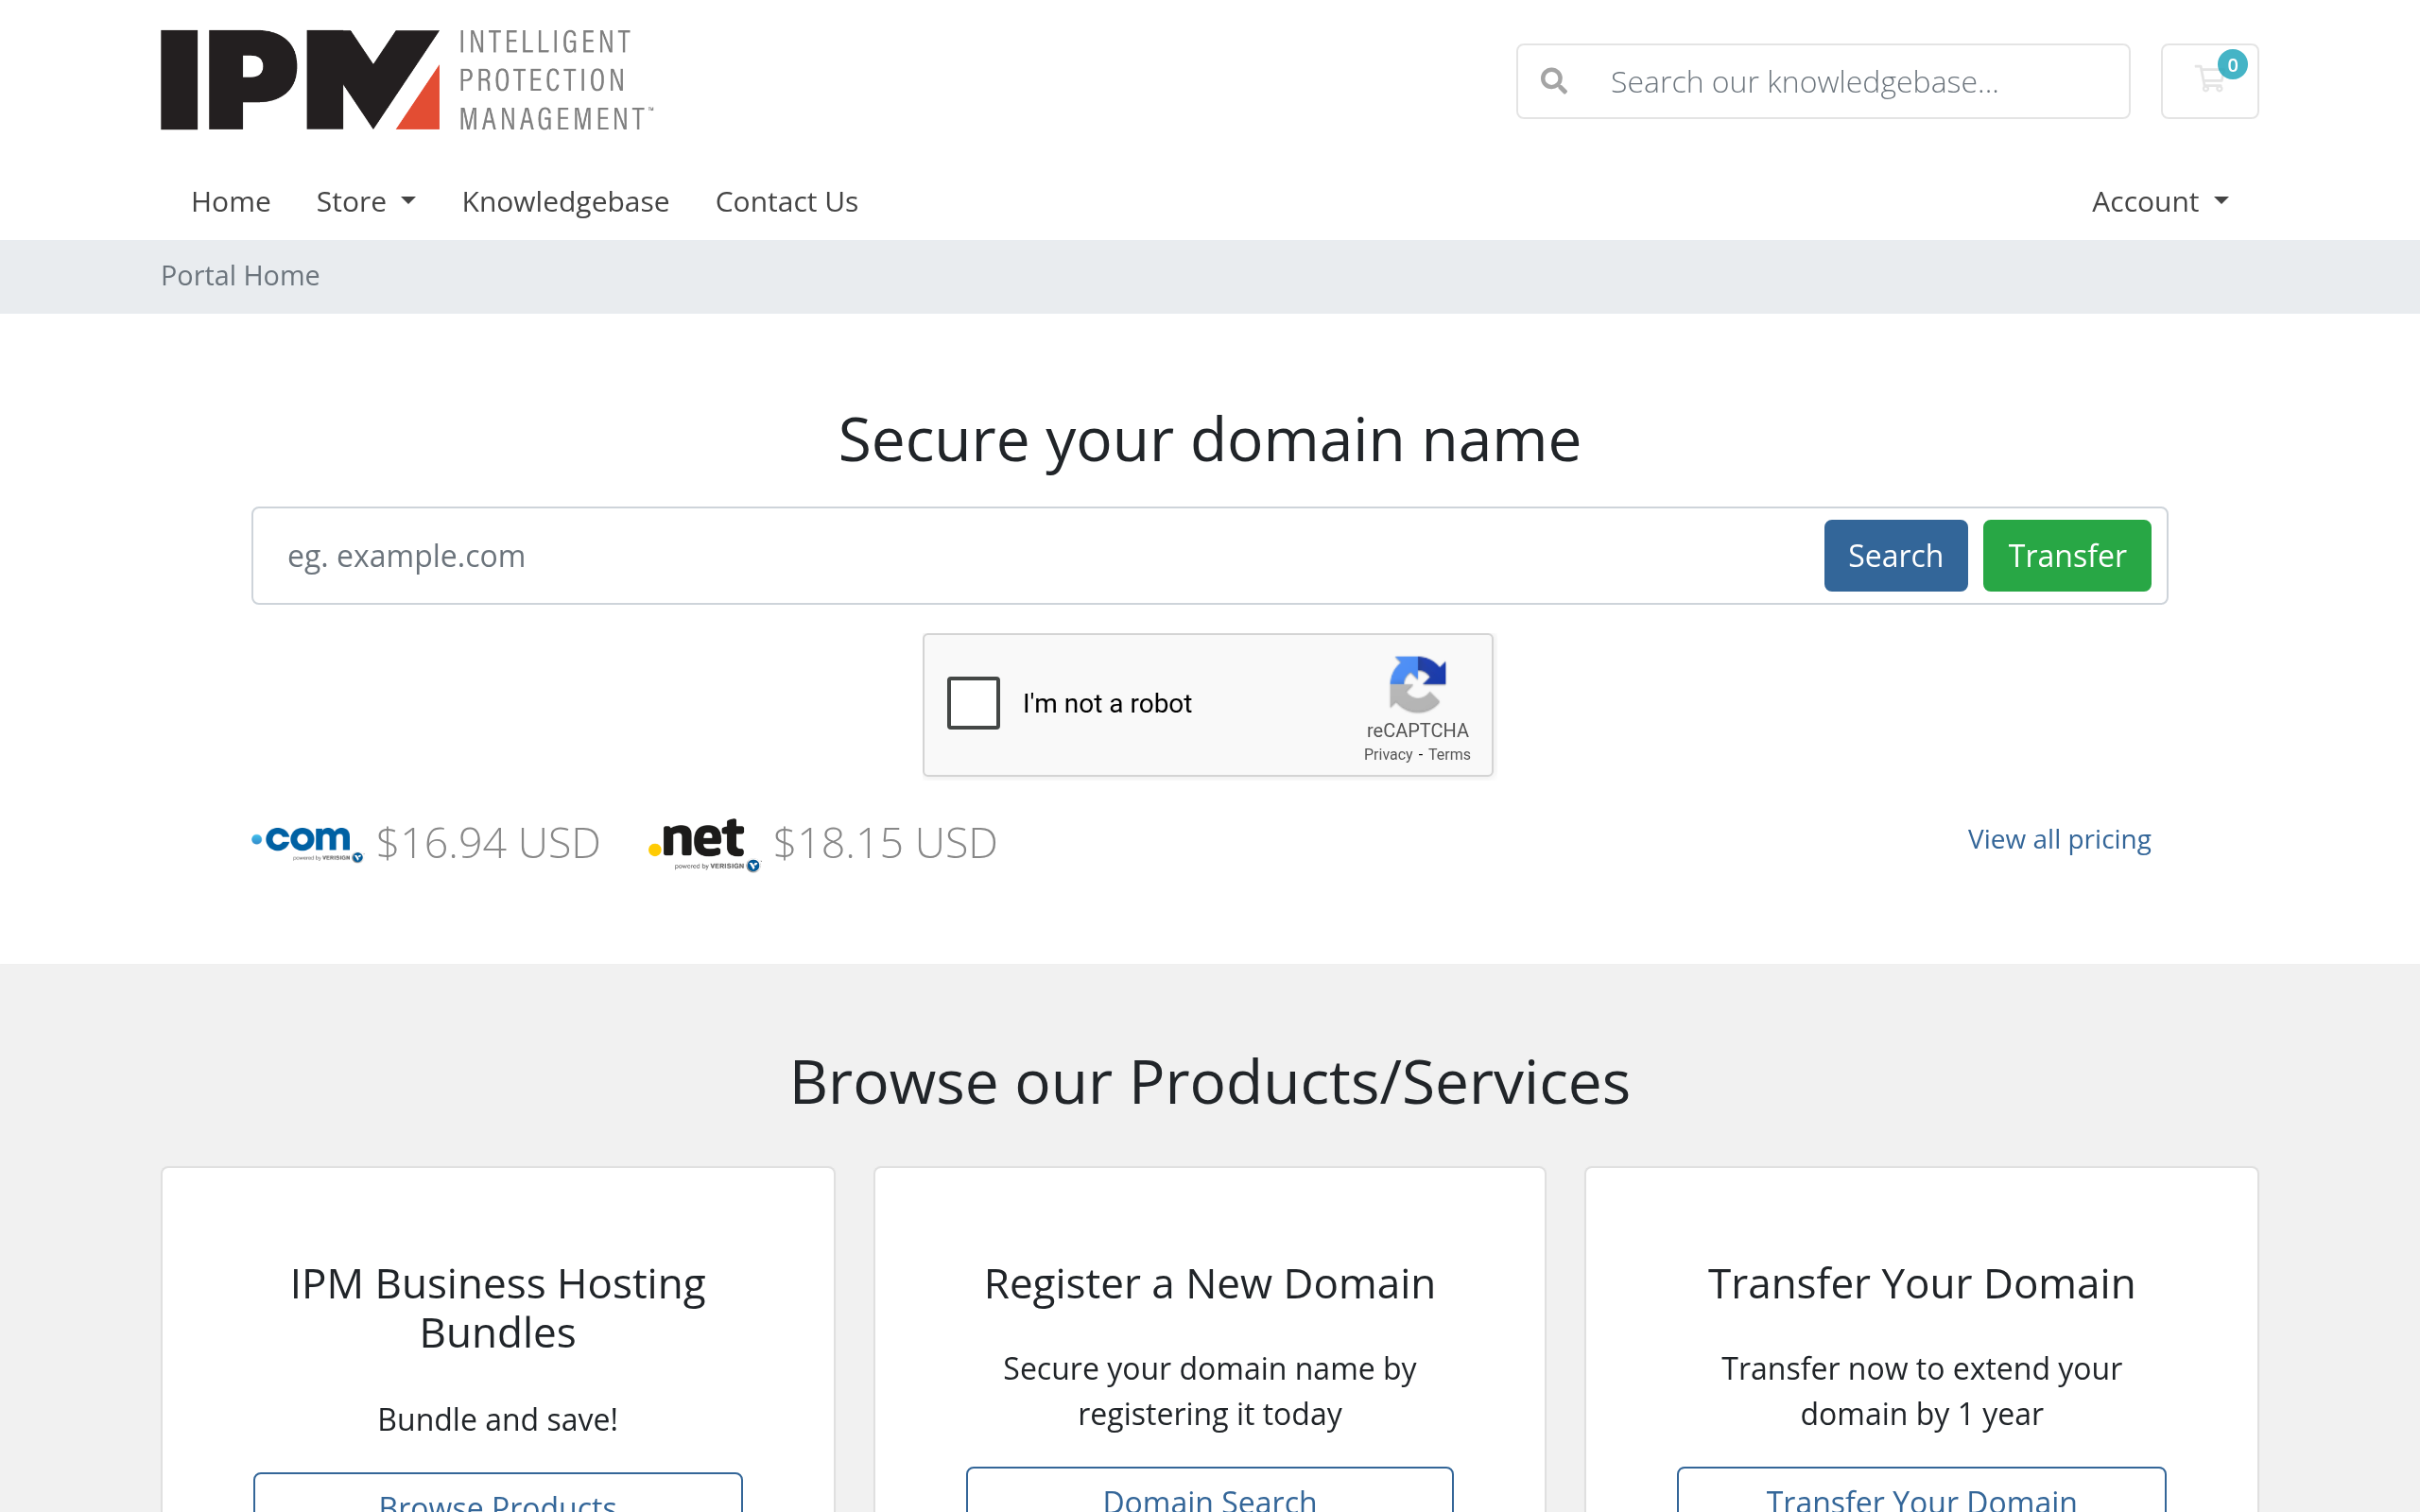This screenshot has height=1512, width=2420.
Task: Click the .net Verisign logo
Action: point(704,845)
